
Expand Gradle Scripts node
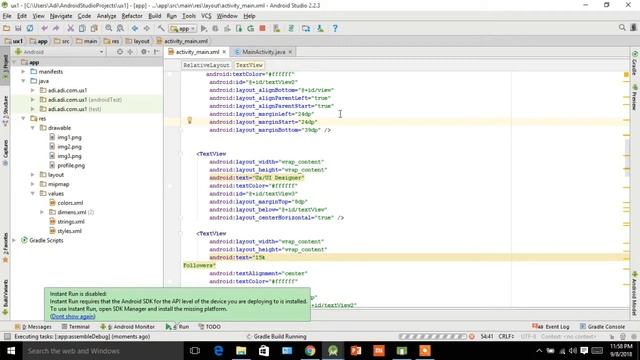(14, 240)
